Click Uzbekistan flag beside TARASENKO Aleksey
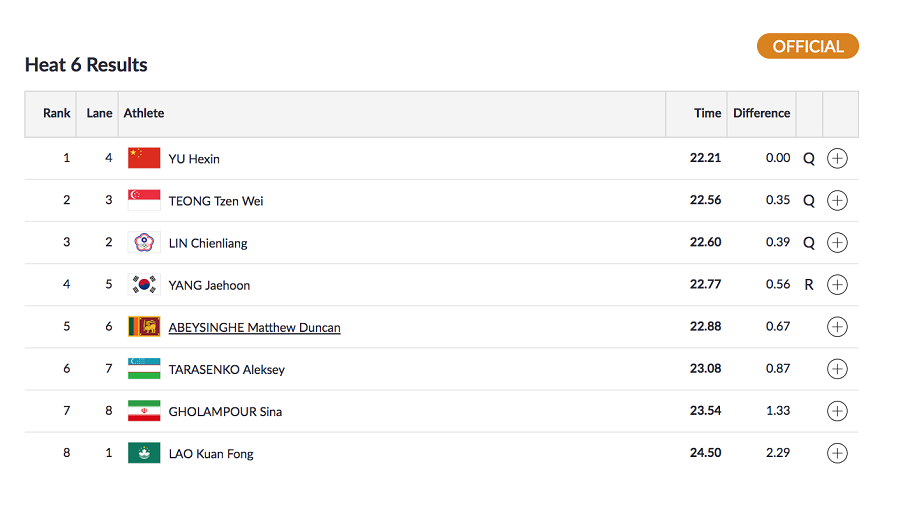900x517 pixels. [144, 369]
